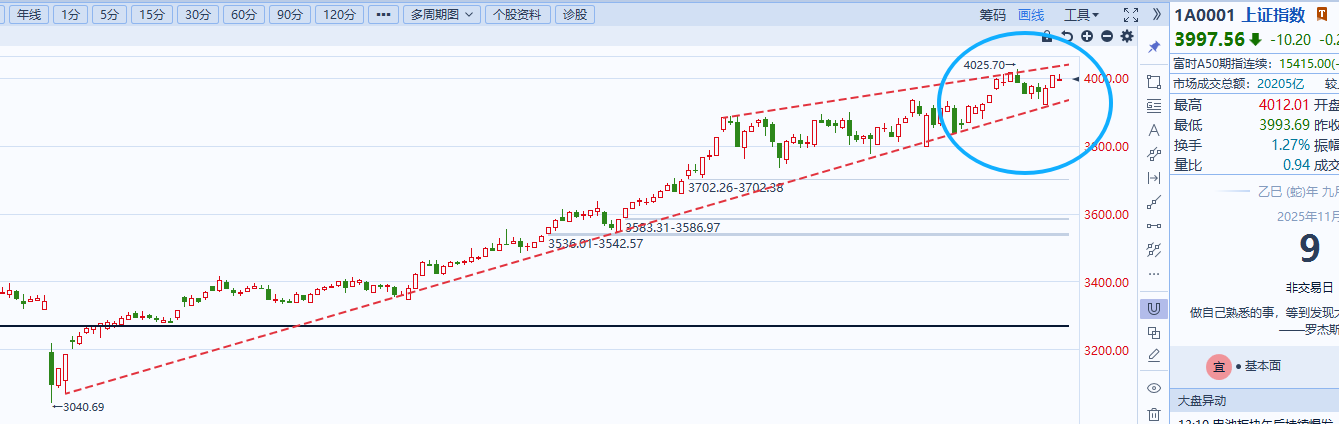Viewport: 1339px width, 424px height.
Task: Switch to 15分 period
Action: click(152, 14)
